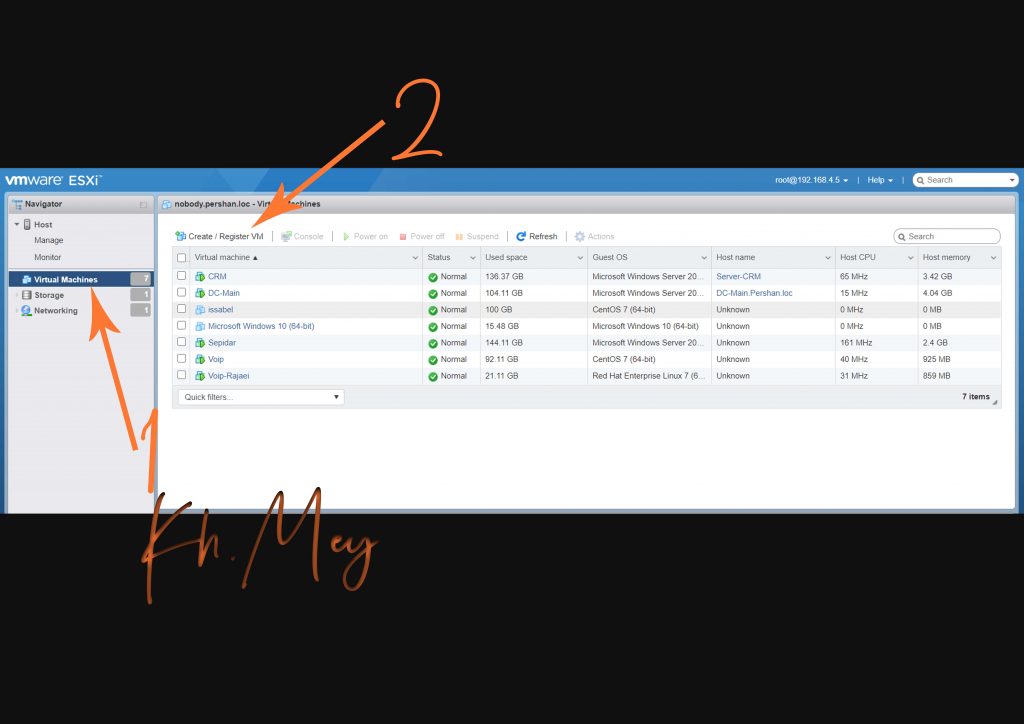The height and width of the screenshot is (724, 1024).
Task: Select Storage in the Navigator
Action: point(49,295)
